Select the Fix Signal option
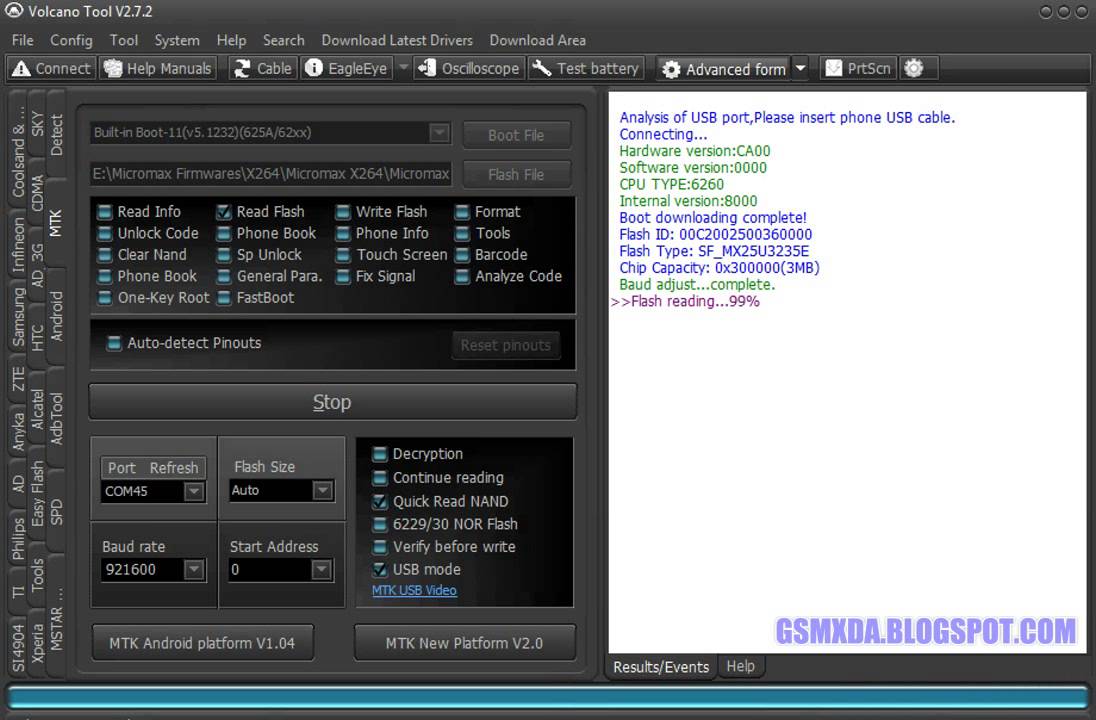The width and height of the screenshot is (1096, 720). pos(375,277)
